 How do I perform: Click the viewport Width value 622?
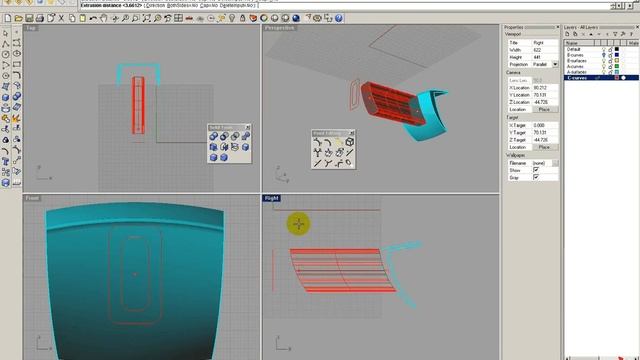tap(545, 50)
